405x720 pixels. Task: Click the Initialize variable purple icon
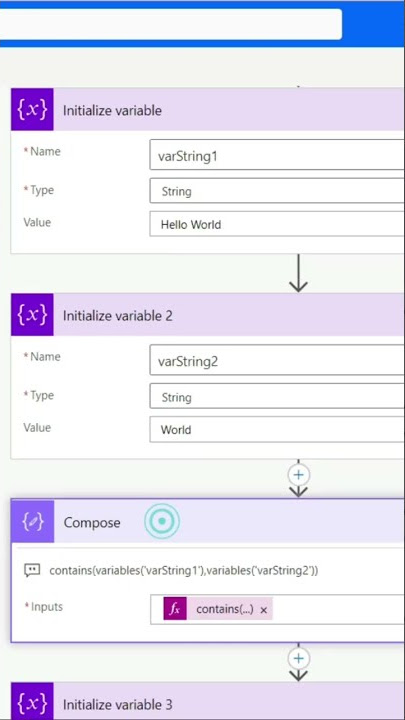32,110
